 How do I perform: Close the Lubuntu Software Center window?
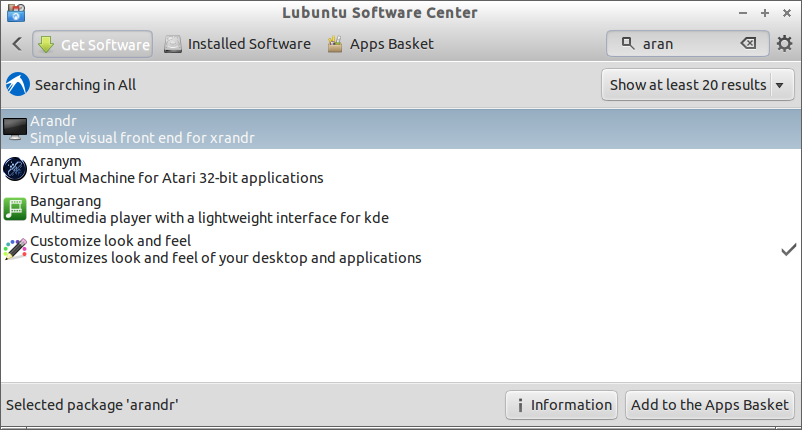coord(787,13)
